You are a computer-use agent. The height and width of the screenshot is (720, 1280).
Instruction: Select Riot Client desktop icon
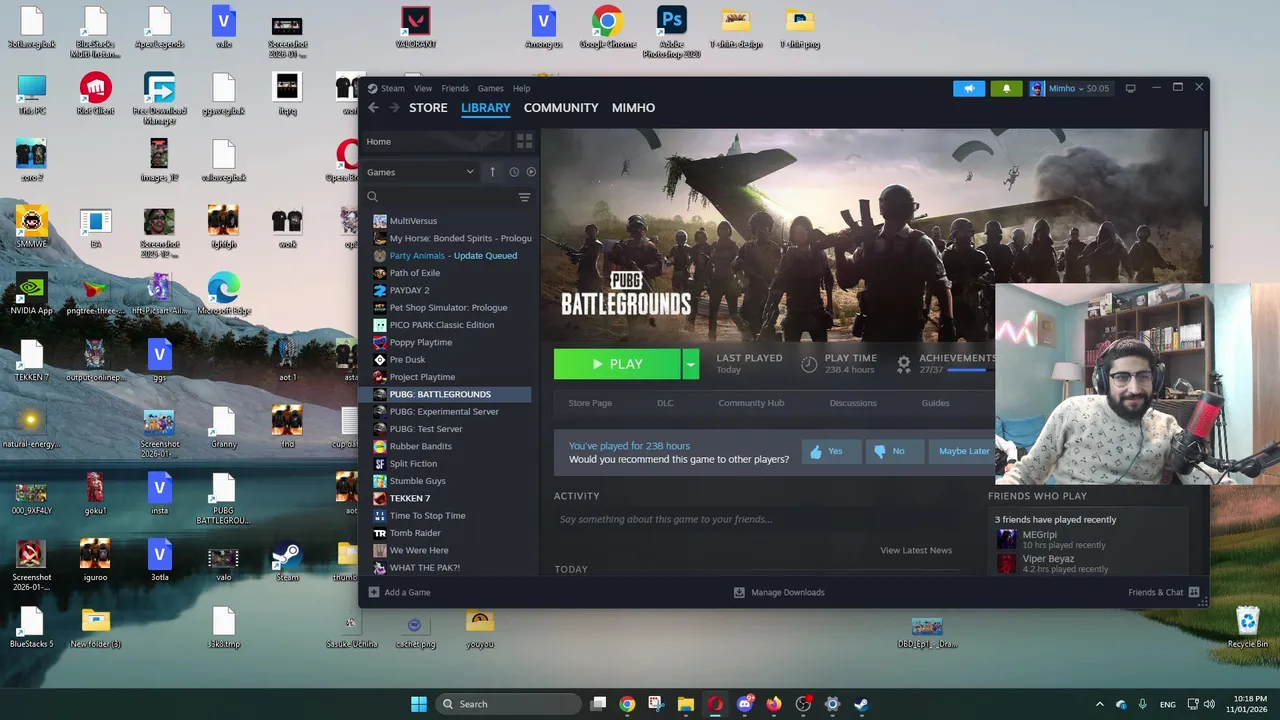(95, 94)
